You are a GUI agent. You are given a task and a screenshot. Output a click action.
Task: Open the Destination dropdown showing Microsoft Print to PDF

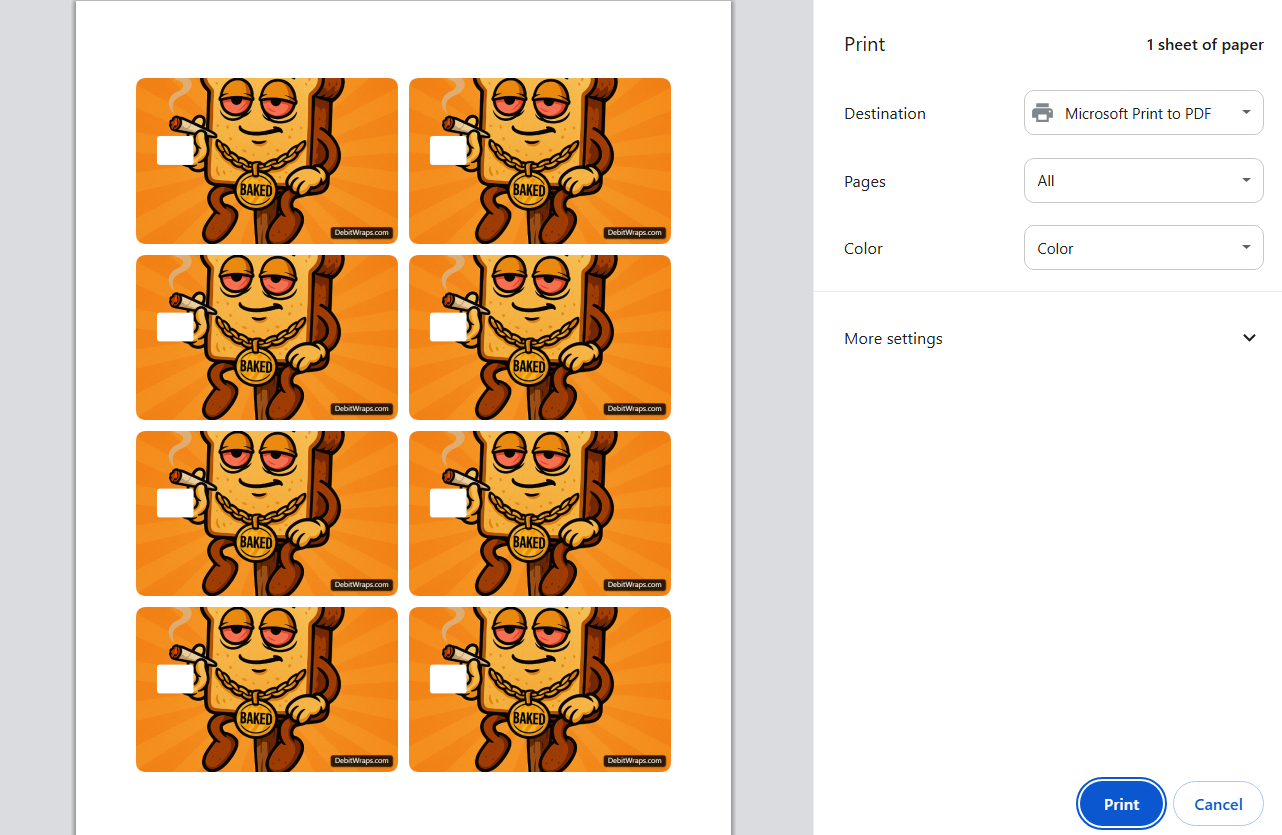click(x=1143, y=113)
